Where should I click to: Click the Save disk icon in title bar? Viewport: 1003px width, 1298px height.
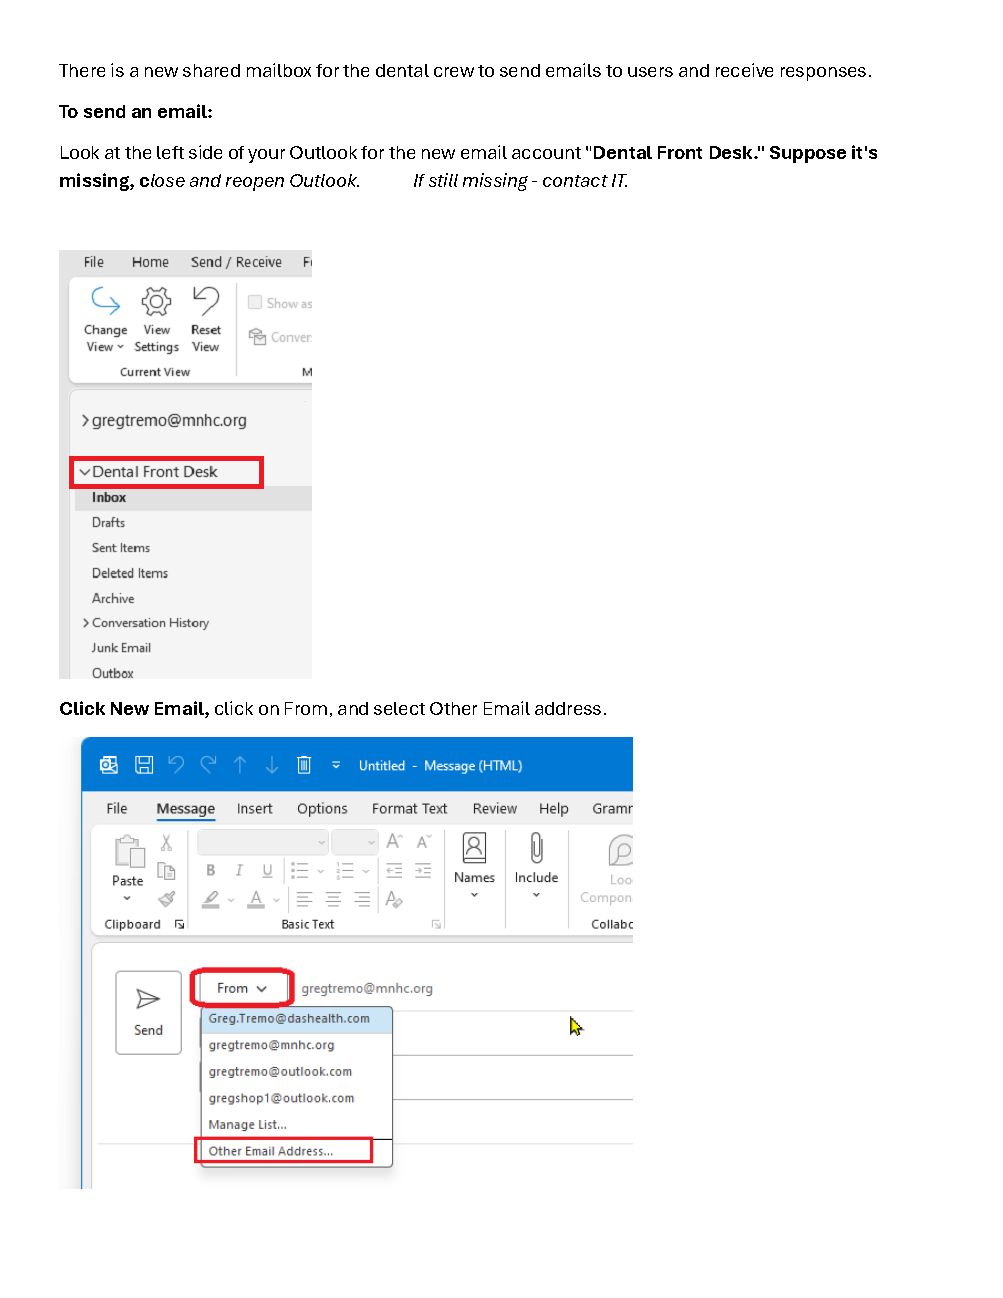[x=144, y=765]
